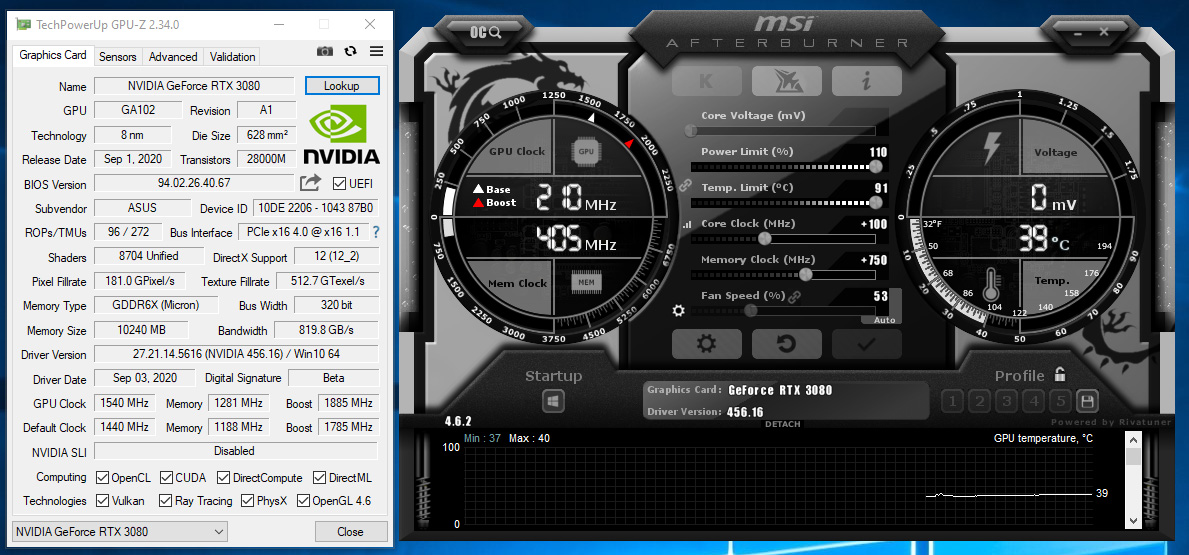Switch to the Advanced tab
This screenshot has width=1189, height=555.
click(173, 57)
